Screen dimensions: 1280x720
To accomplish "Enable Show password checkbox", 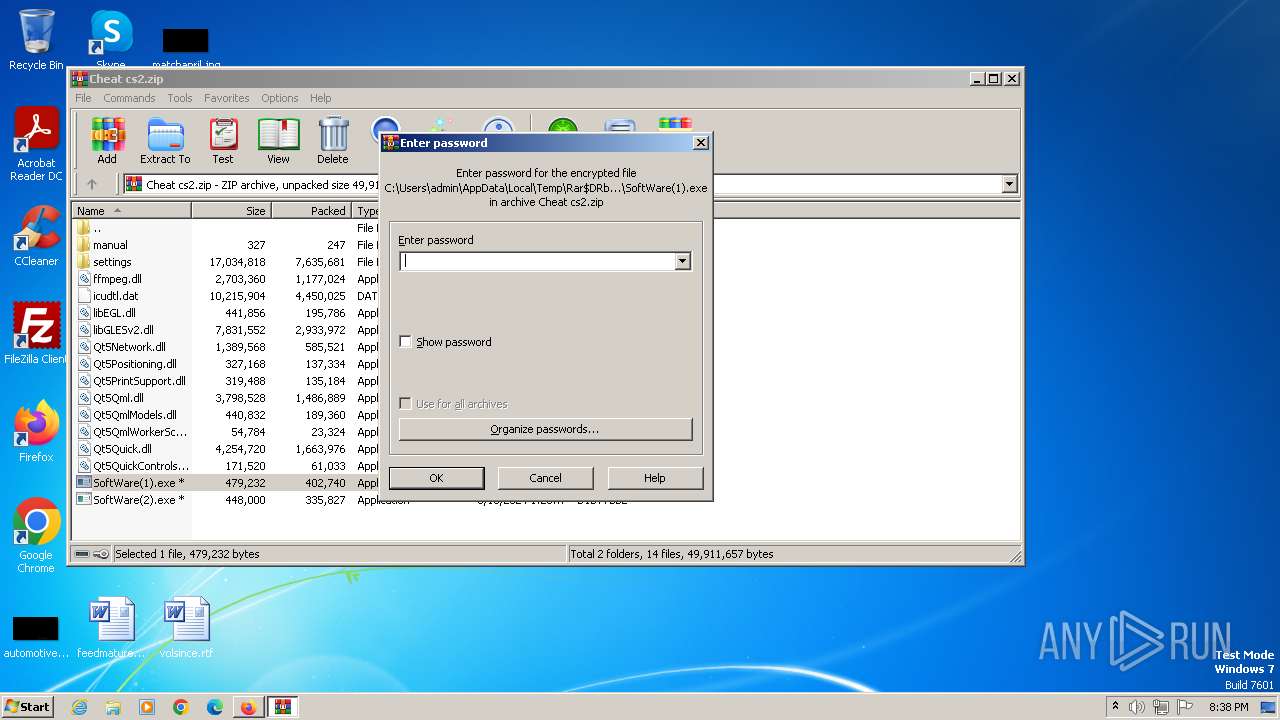I will pyautogui.click(x=405, y=342).
